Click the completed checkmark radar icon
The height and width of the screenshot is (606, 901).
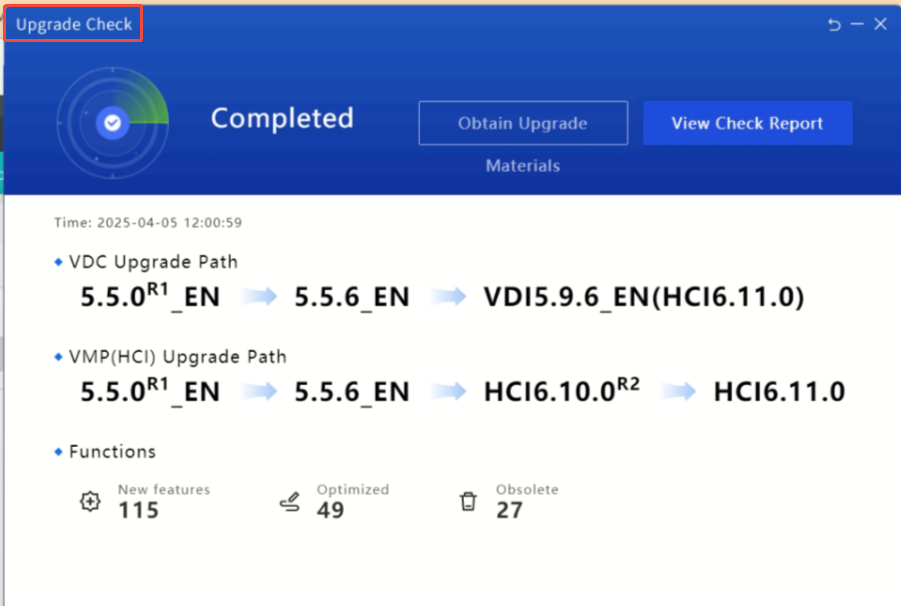[x=112, y=123]
